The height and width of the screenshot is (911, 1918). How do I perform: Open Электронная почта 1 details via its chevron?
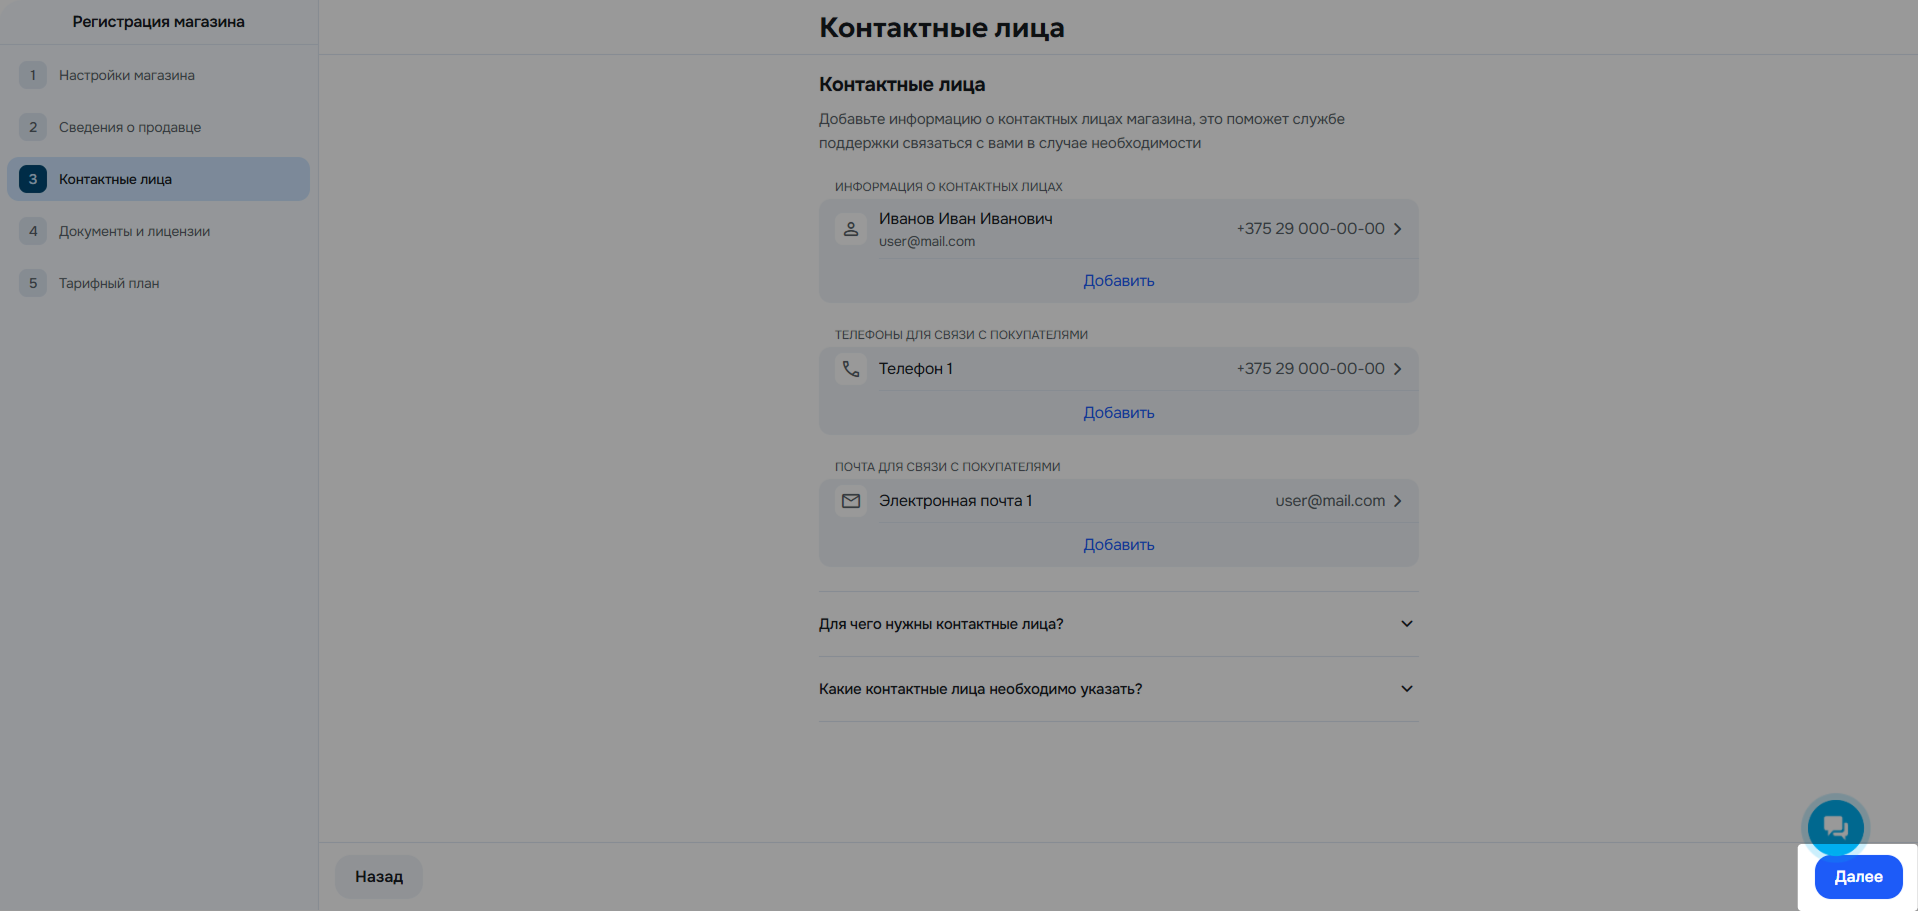(x=1398, y=500)
